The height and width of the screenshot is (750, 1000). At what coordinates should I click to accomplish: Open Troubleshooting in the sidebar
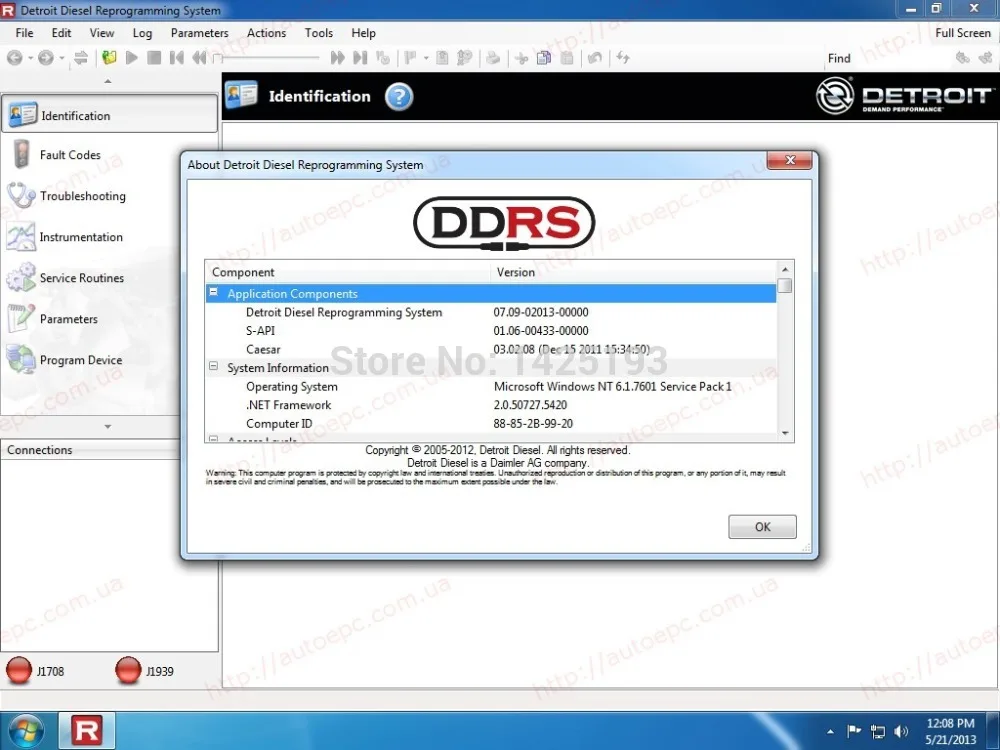pyautogui.click(x=82, y=196)
